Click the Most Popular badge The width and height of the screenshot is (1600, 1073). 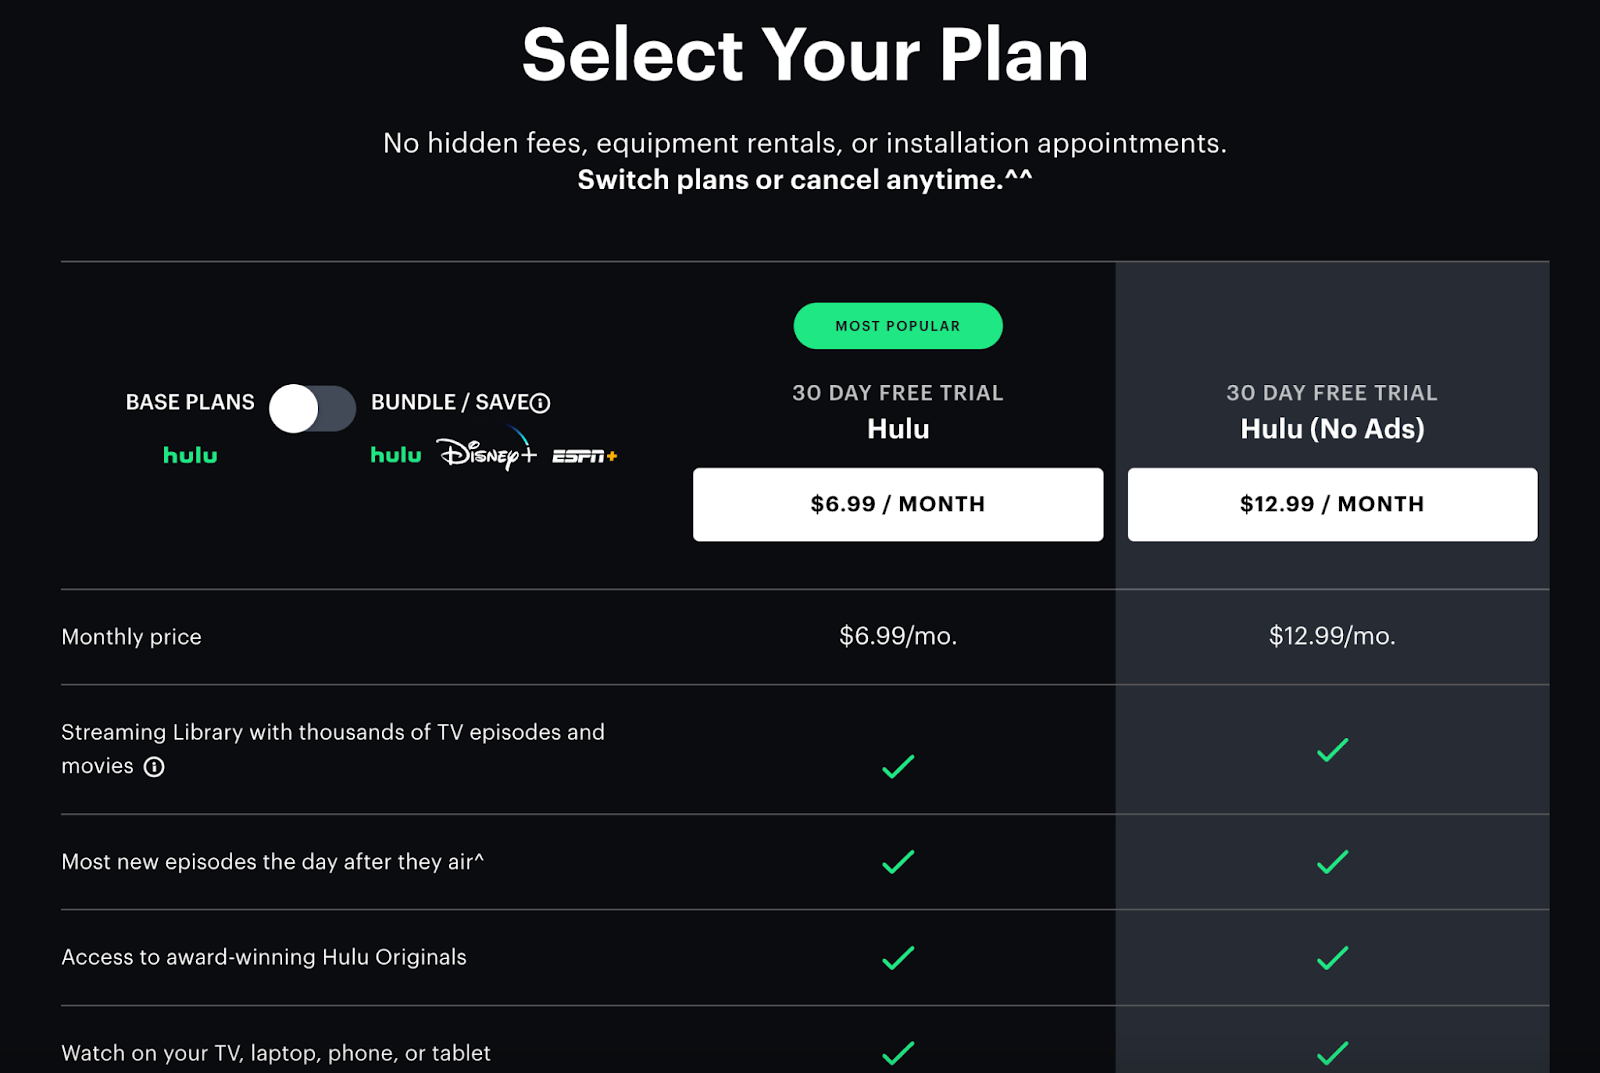tap(898, 326)
